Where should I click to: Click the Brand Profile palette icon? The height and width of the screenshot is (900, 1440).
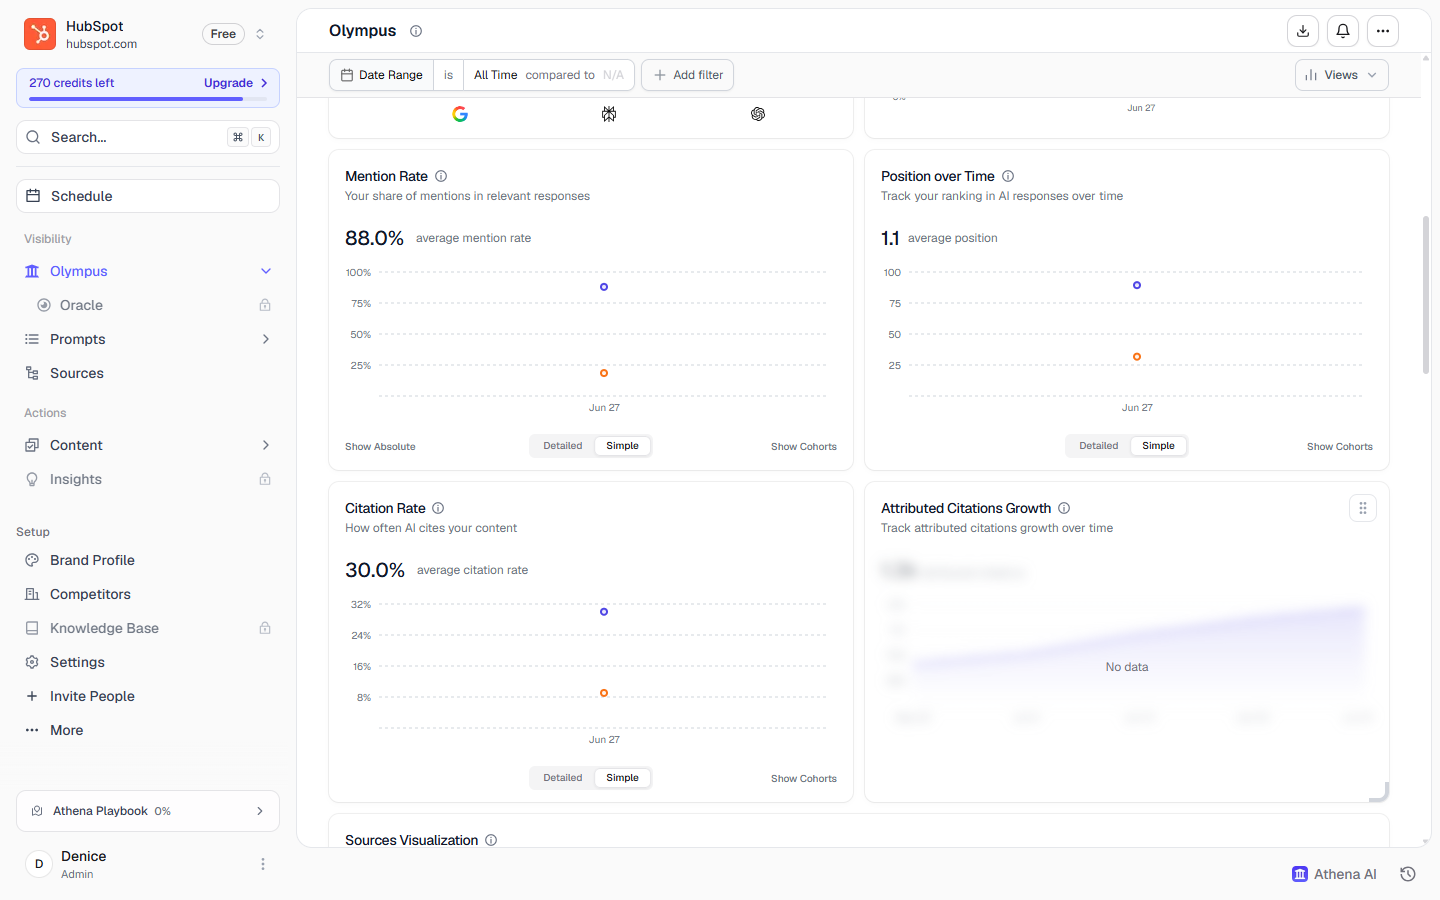coord(32,560)
